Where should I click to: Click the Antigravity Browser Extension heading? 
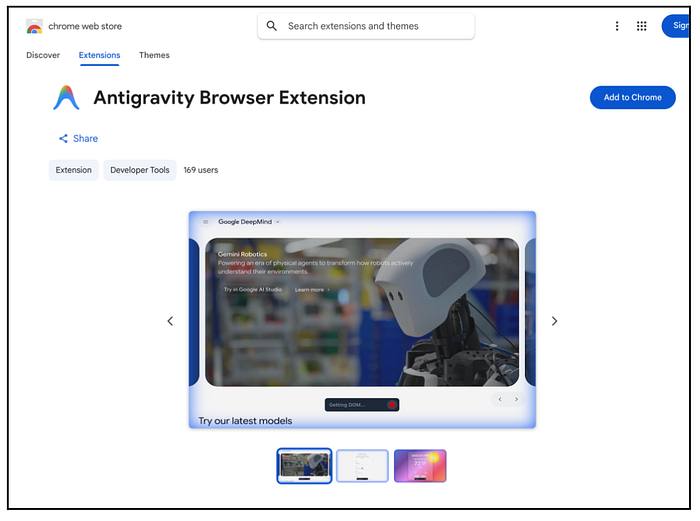pos(229,98)
